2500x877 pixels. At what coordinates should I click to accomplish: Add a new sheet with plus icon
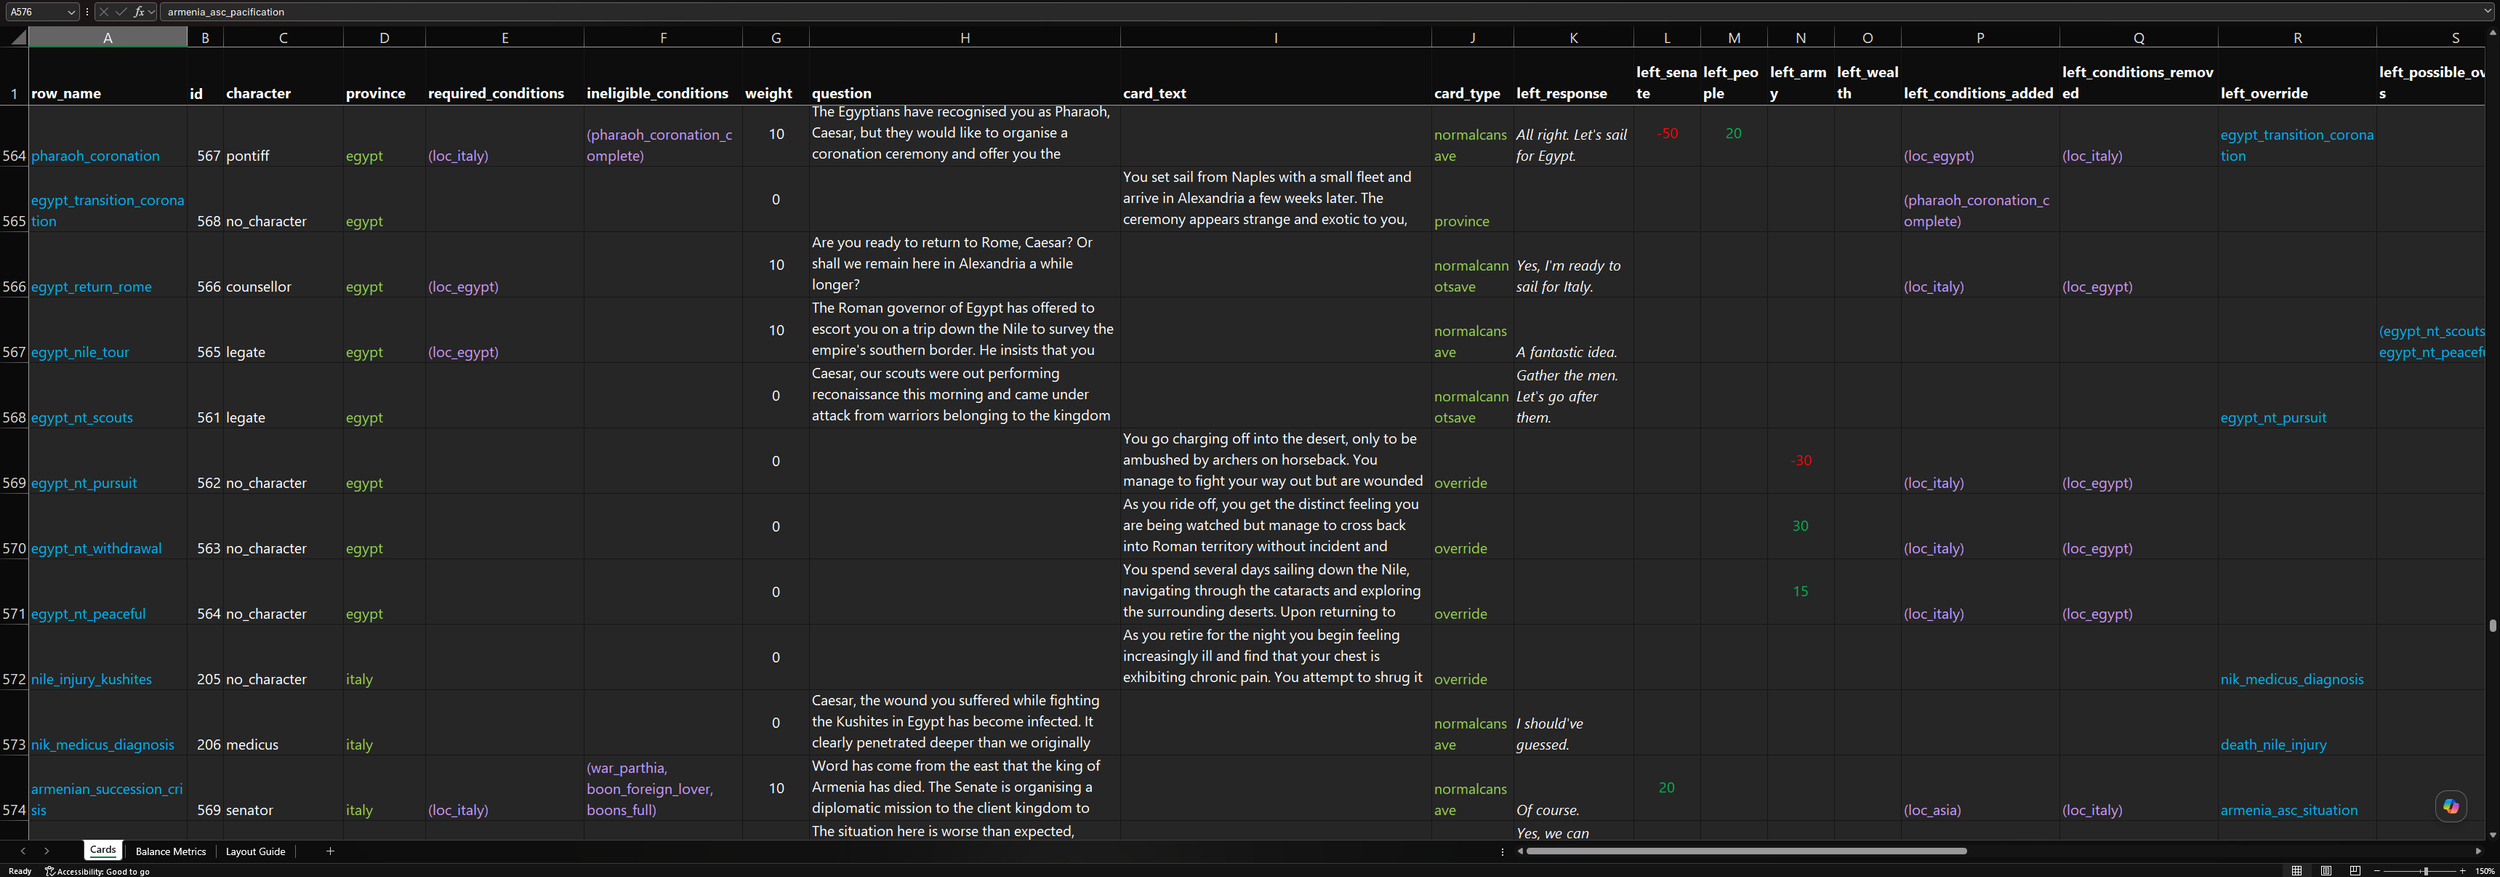pos(330,851)
